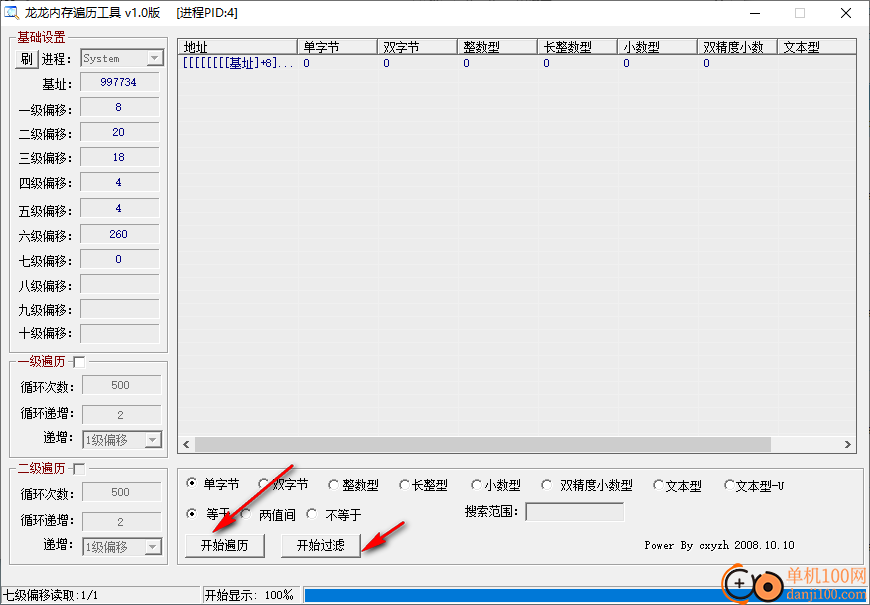The height and width of the screenshot is (605, 870).
Task: Click the 一级偏移 field with value 8
Action: [119, 108]
